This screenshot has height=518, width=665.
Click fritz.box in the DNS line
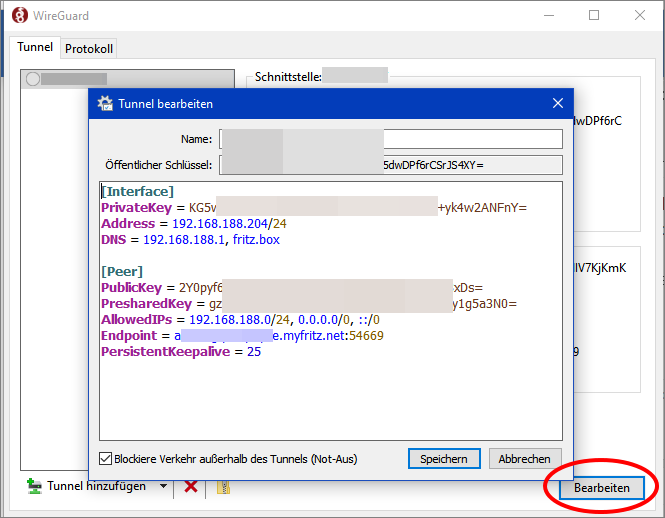point(256,240)
